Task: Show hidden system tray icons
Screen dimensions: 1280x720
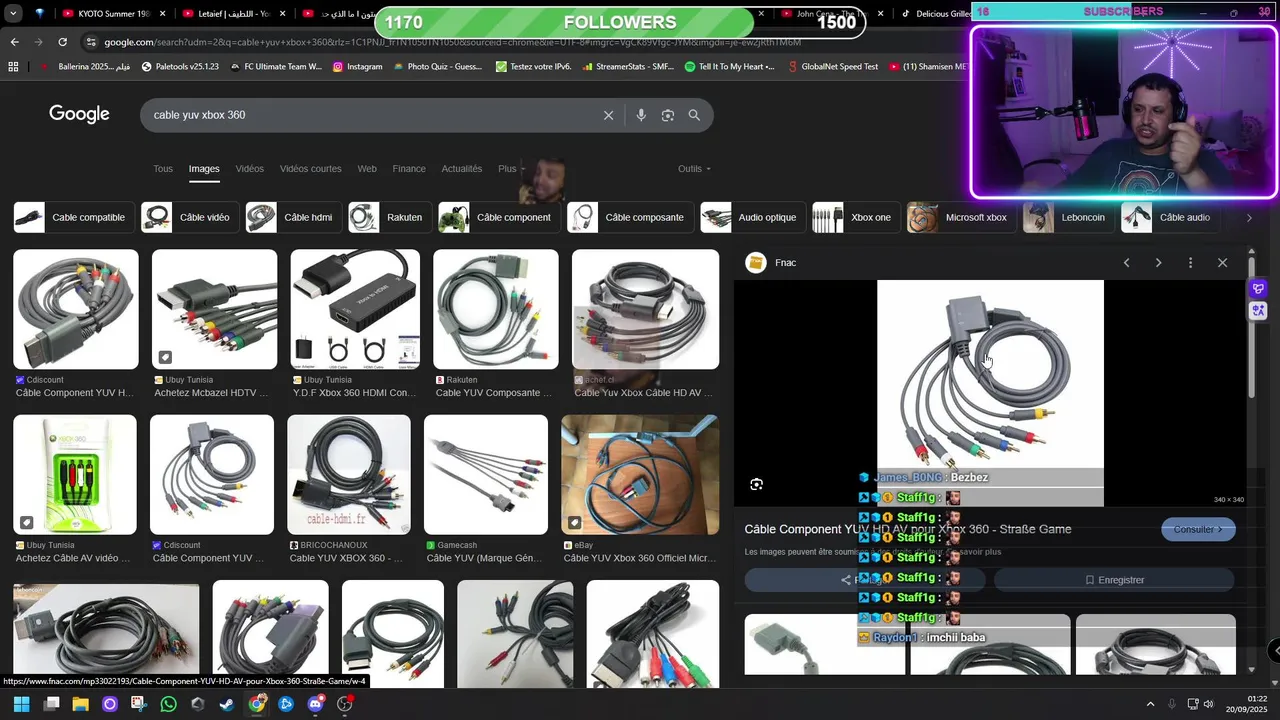Action: pos(1150,704)
